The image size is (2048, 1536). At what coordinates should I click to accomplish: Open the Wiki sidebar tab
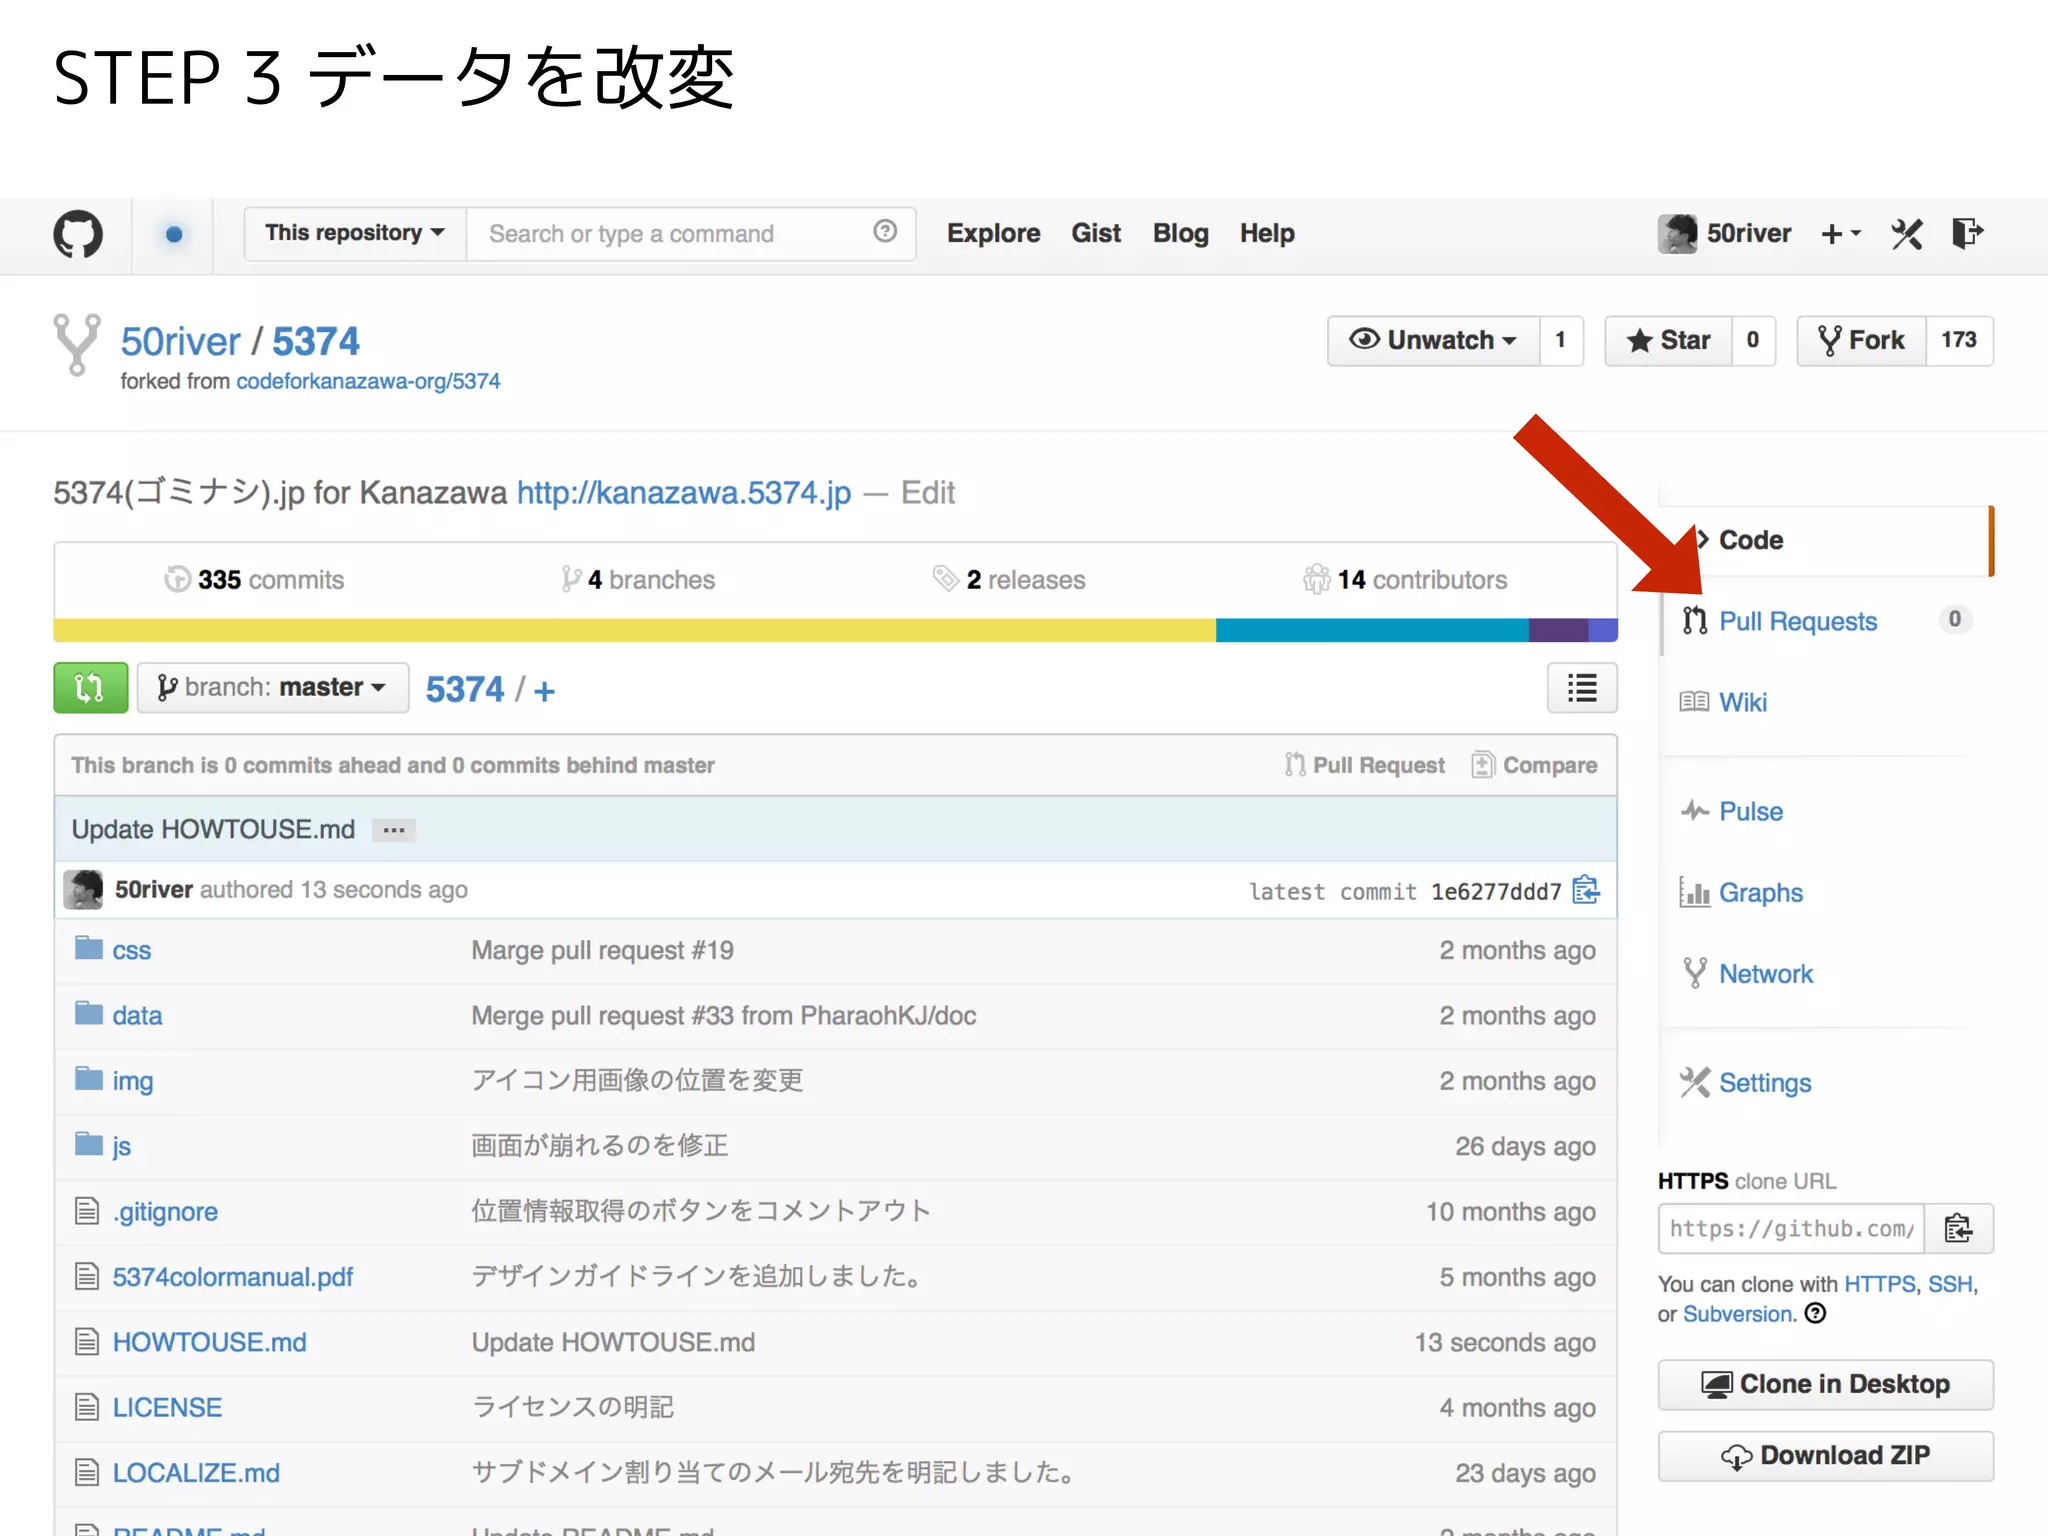(1743, 702)
